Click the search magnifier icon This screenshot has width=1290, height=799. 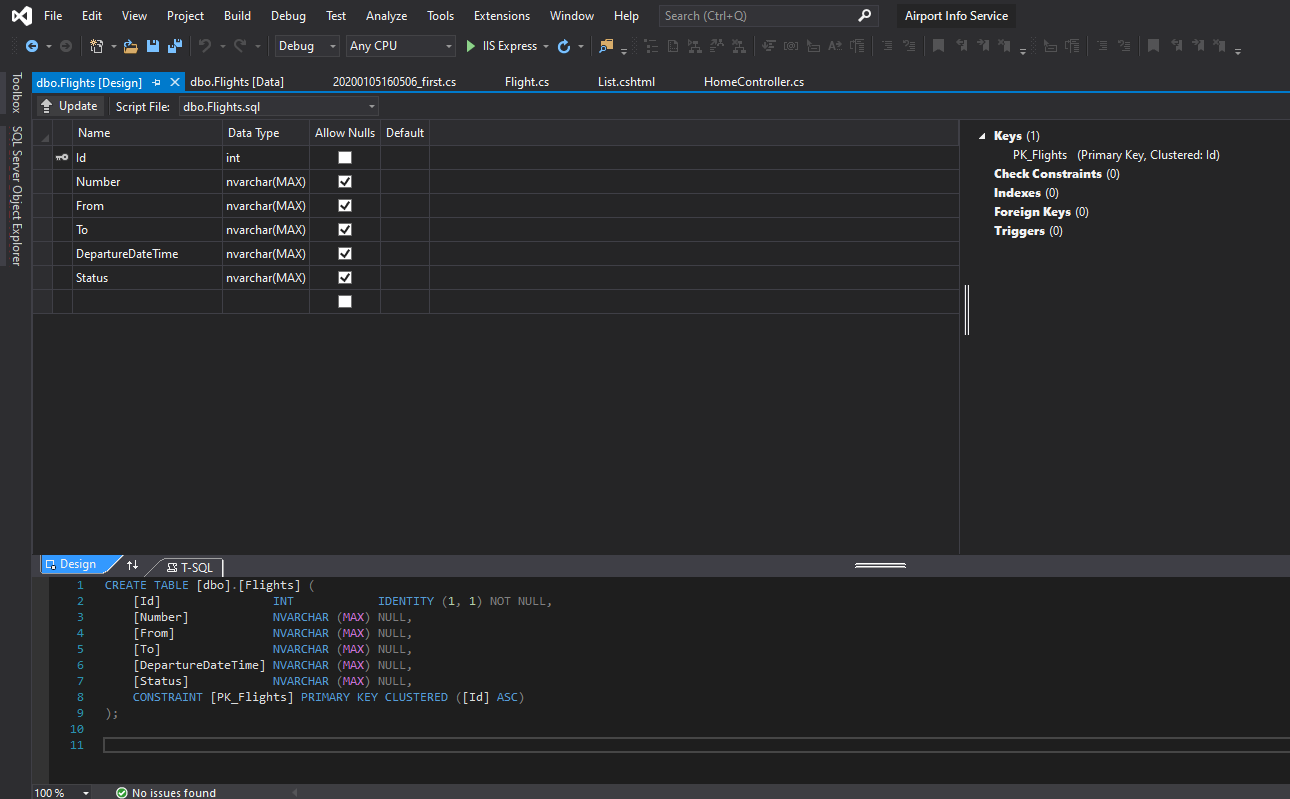[865, 16]
